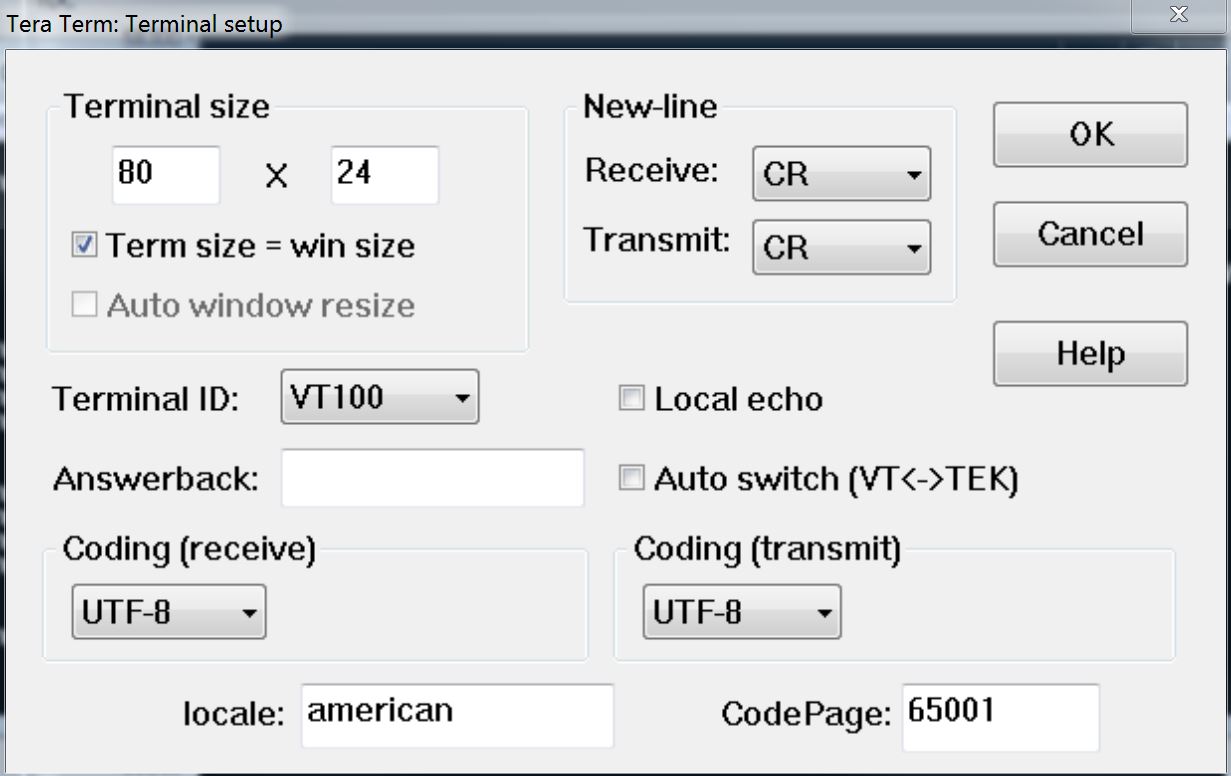The height and width of the screenshot is (776, 1231).
Task: Click the Answerback label
Action: tap(156, 479)
